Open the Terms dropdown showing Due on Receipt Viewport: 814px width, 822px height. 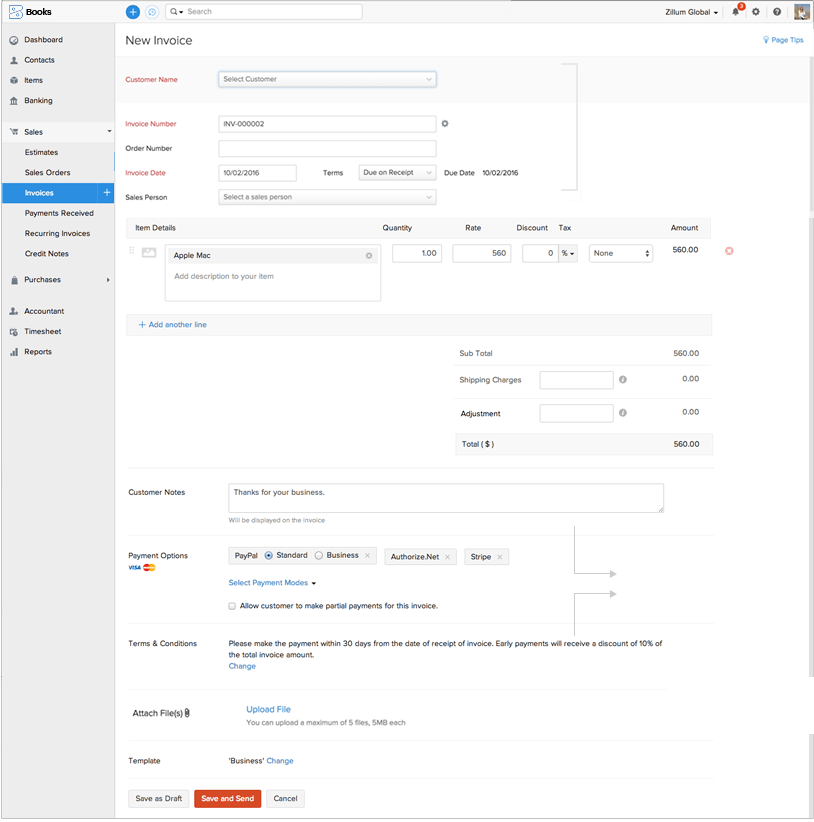397,173
